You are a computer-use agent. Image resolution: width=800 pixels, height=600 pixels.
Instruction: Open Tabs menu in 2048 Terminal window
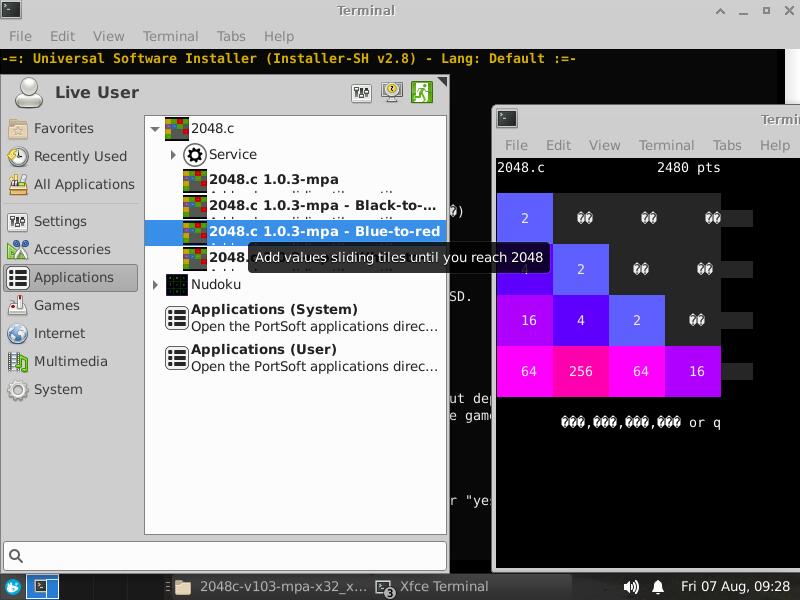click(727, 145)
